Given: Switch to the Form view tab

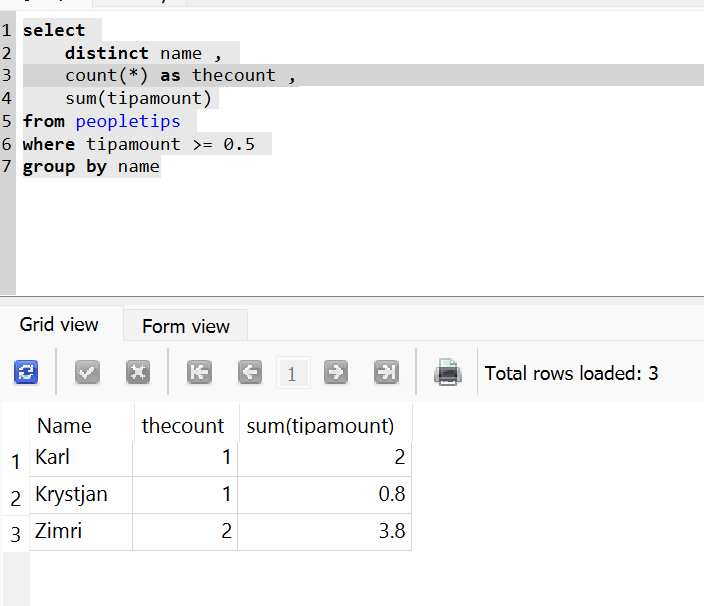Looking at the screenshot, I should tap(185, 326).
